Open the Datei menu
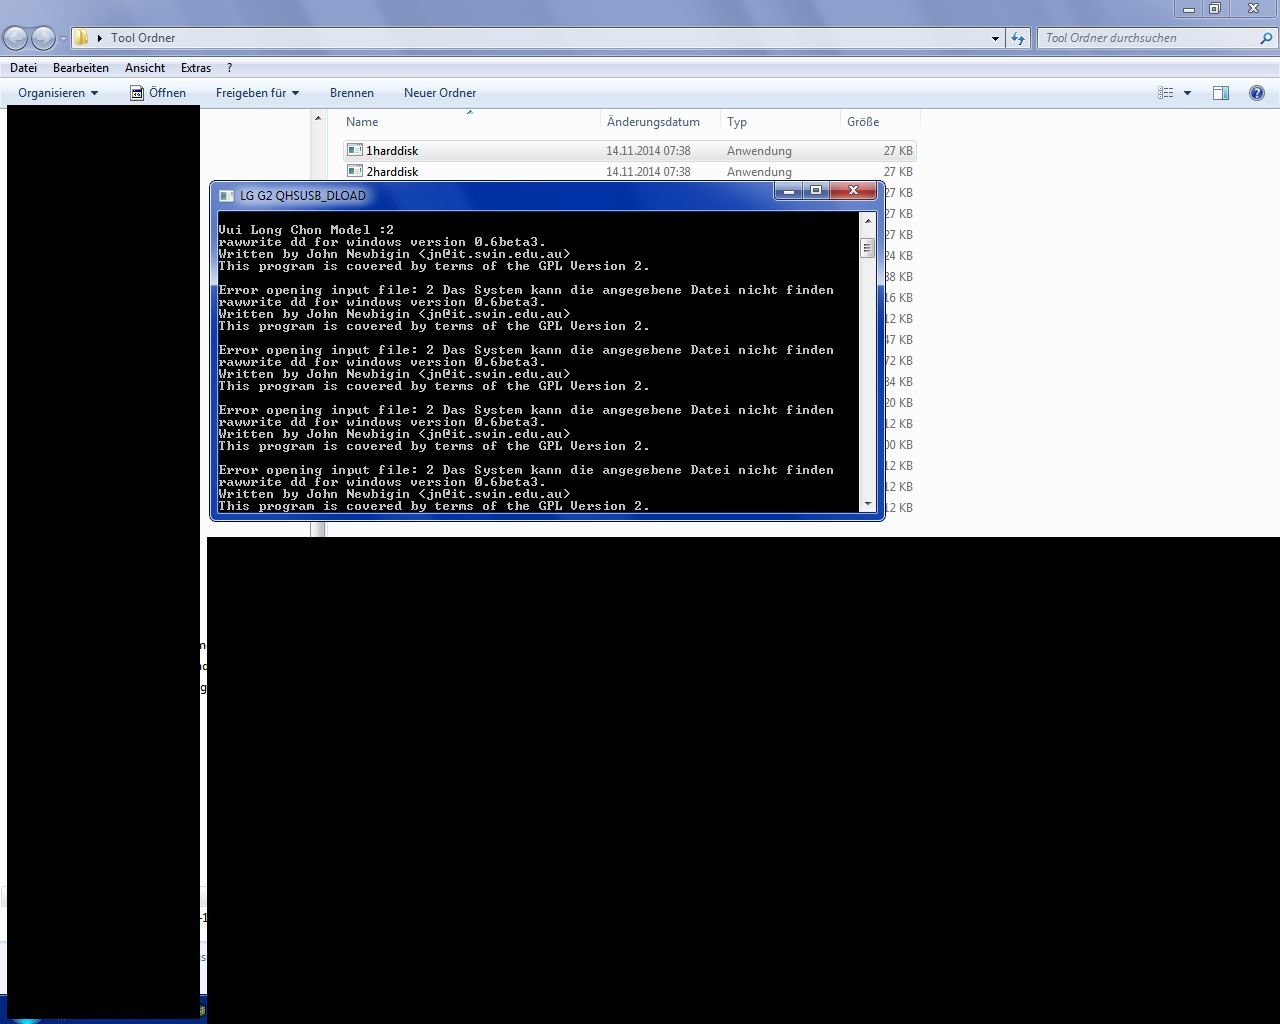Image resolution: width=1280 pixels, height=1024 pixels. [23, 68]
